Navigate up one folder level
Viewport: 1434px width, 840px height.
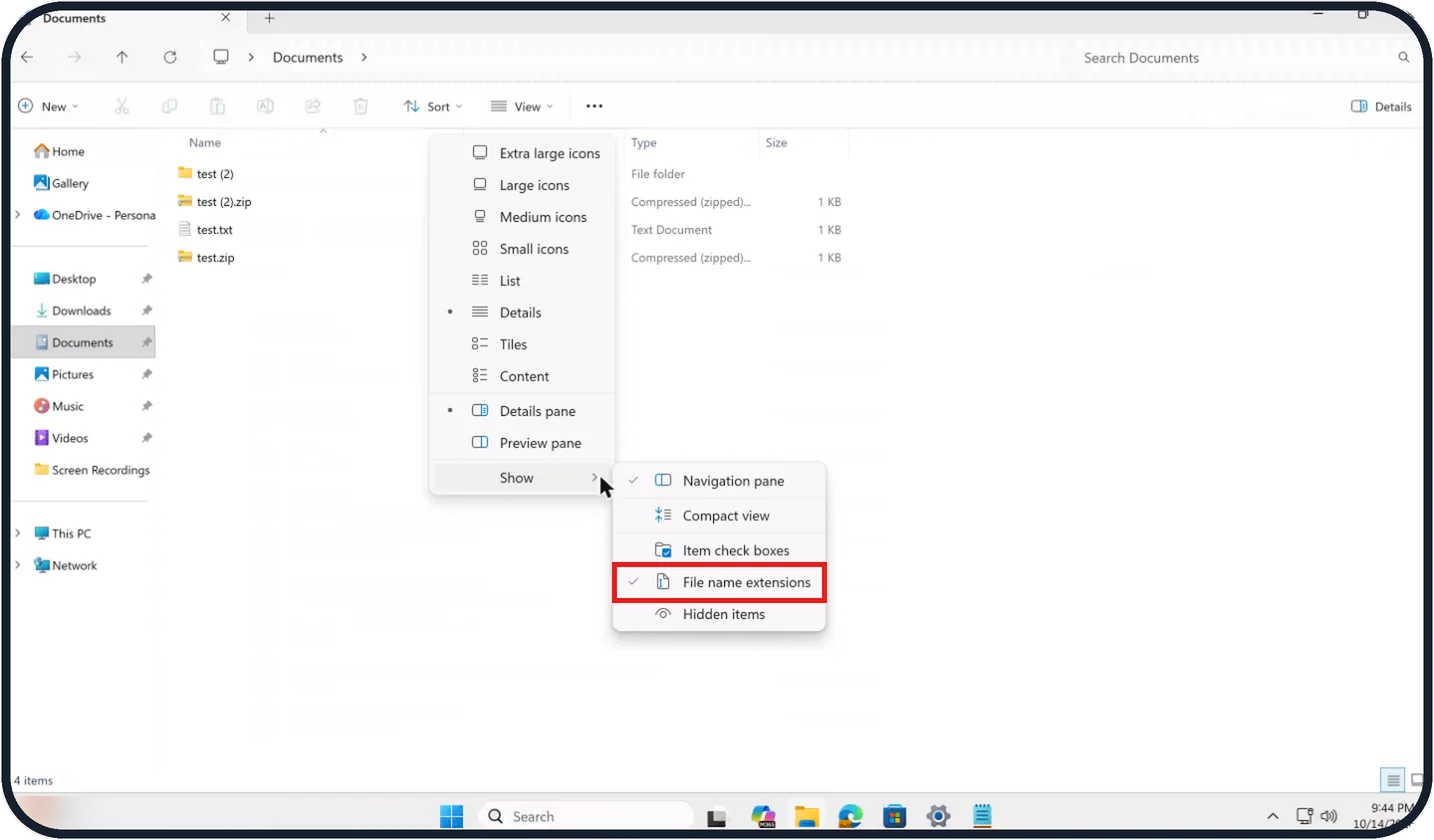122,58
